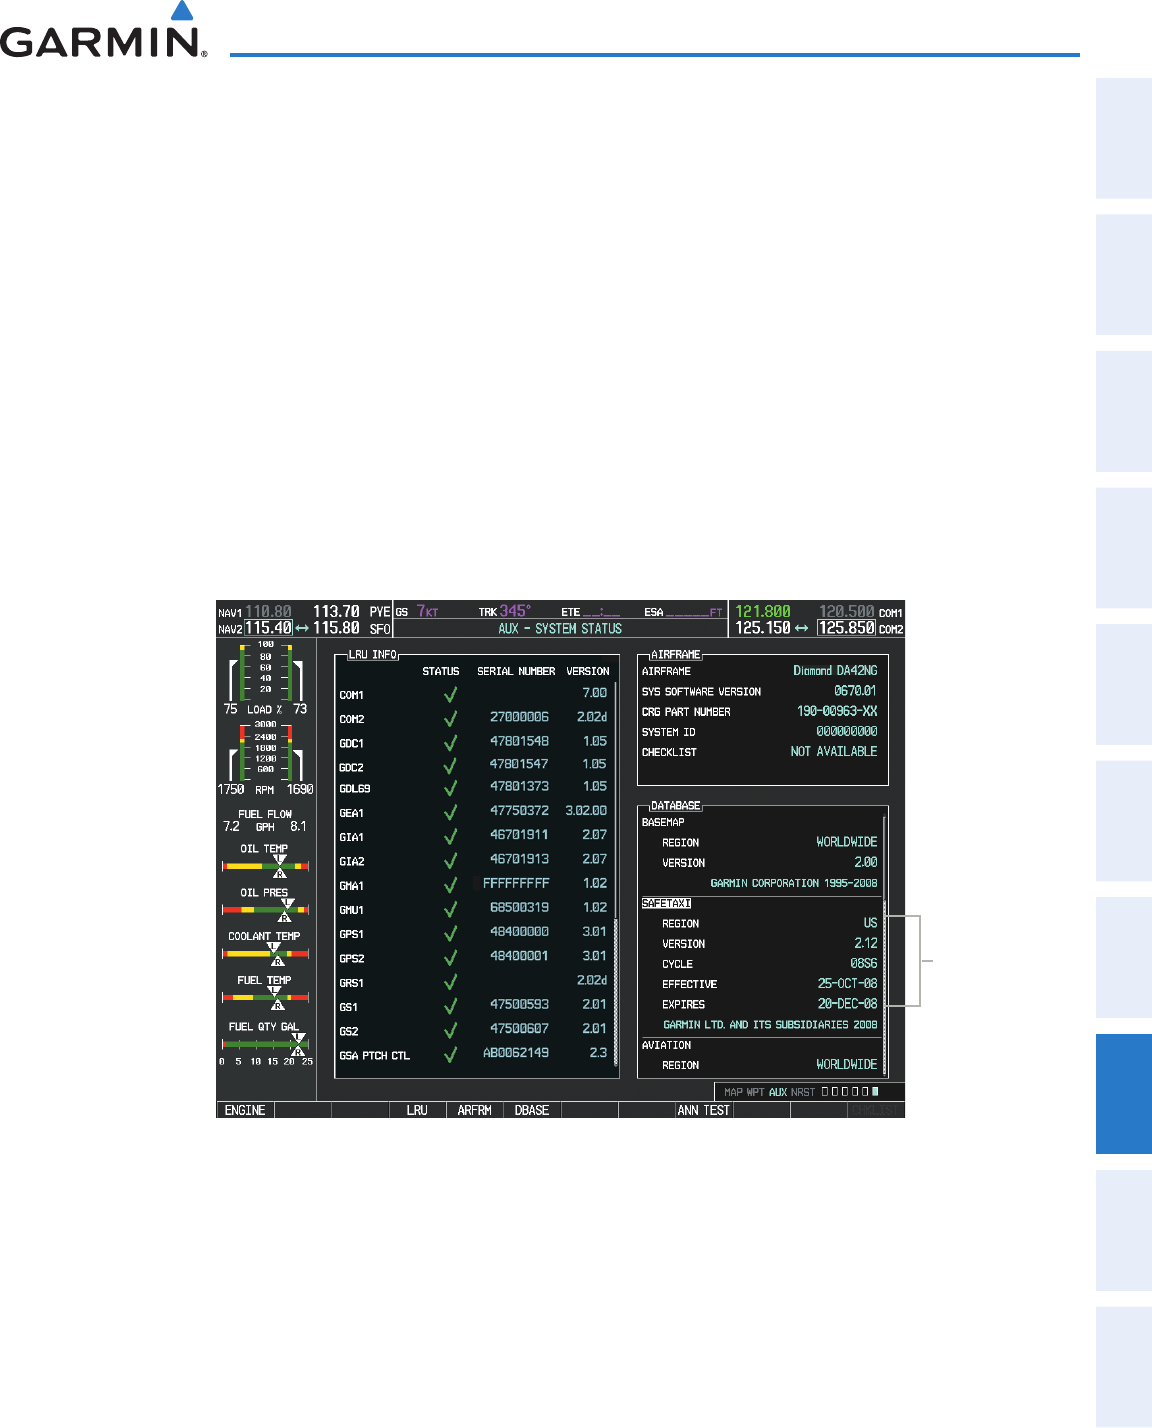Click the OIL TEMP gauge pointer
The width and height of the screenshot is (1152, 1428).
[x=280, y=866]
